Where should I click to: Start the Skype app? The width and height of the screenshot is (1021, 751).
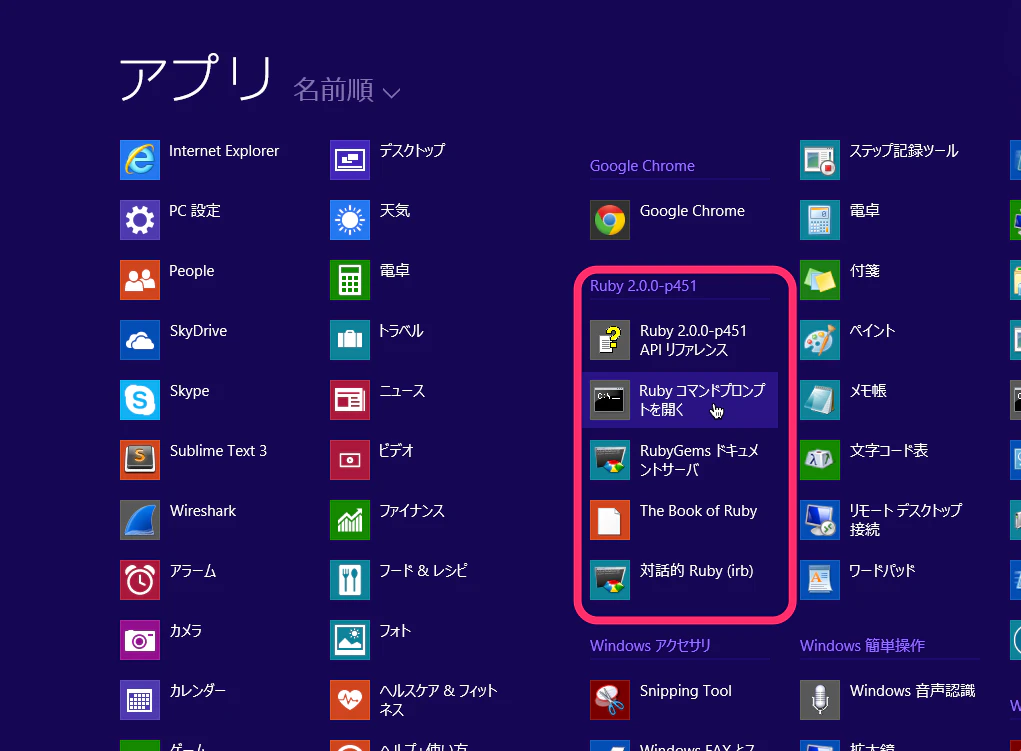165,399
